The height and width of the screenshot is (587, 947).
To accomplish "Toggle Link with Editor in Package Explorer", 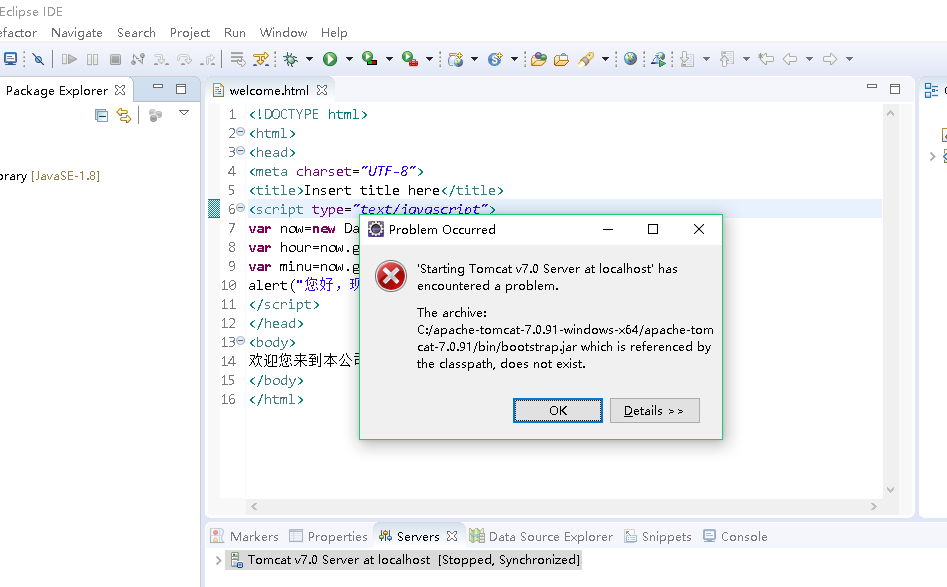I will (124, 115).
